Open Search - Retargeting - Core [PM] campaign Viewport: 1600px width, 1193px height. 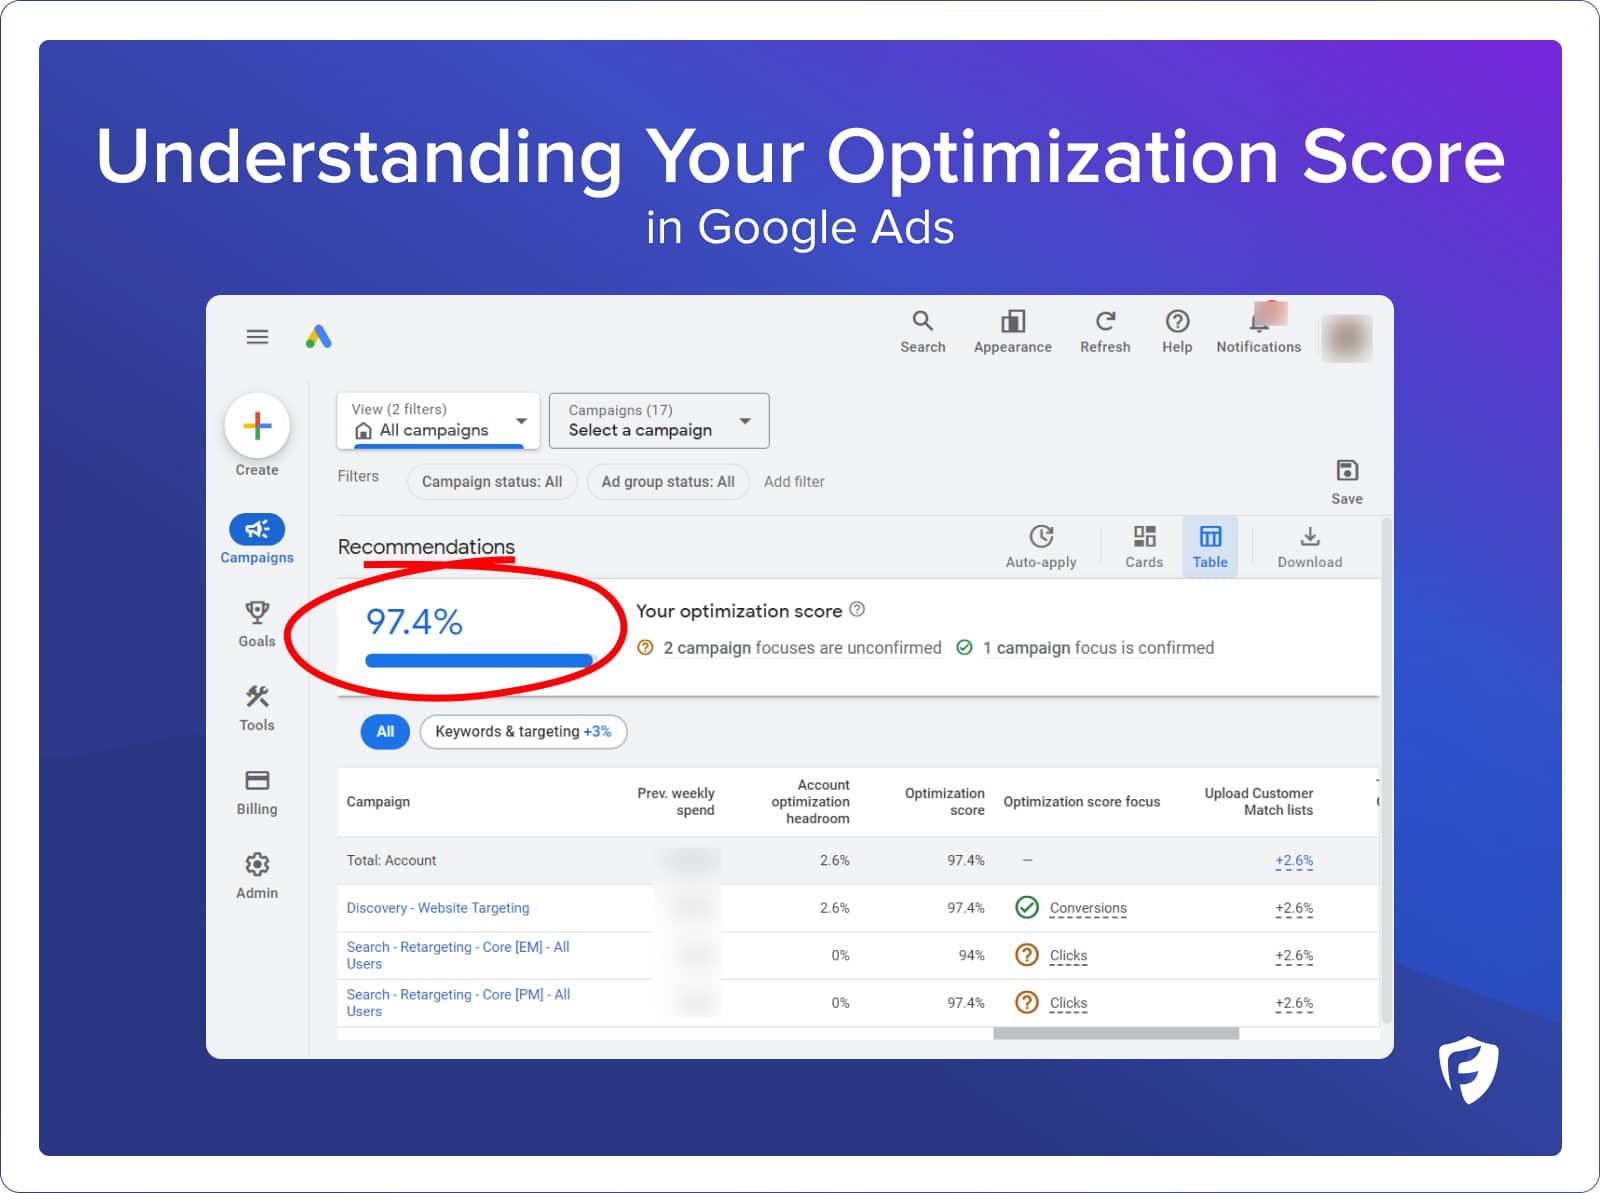(x=458, y=1003)
